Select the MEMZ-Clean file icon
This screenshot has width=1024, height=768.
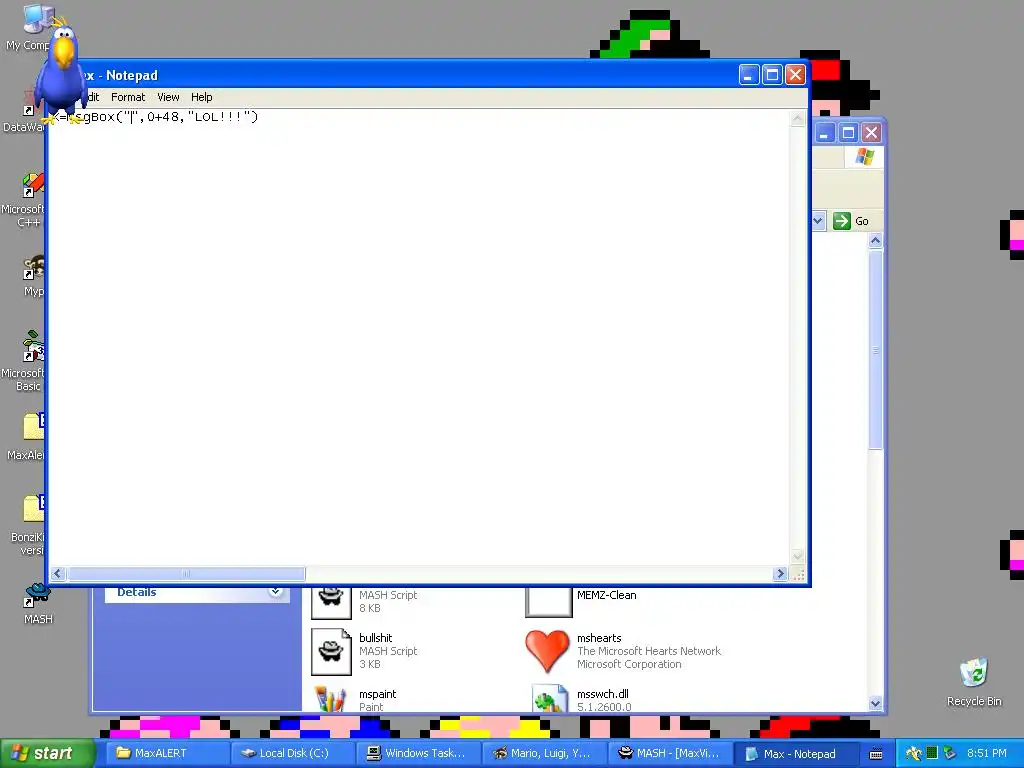click(549, 602)
